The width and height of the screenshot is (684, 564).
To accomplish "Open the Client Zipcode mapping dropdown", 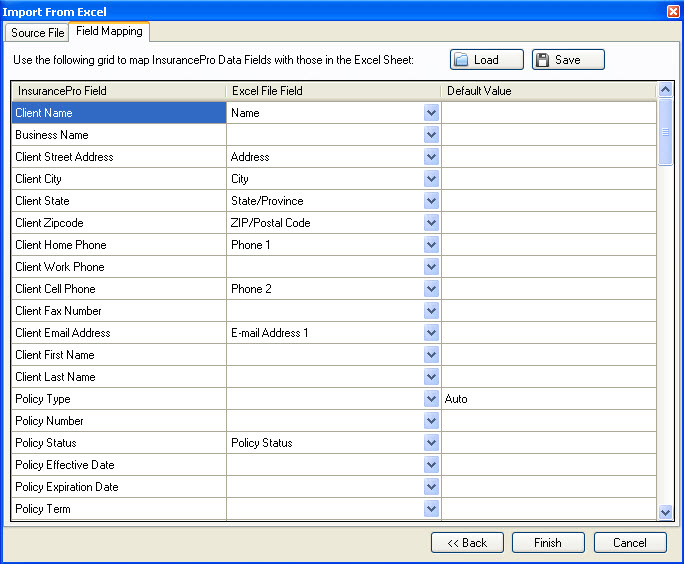I will coord(431,223).
